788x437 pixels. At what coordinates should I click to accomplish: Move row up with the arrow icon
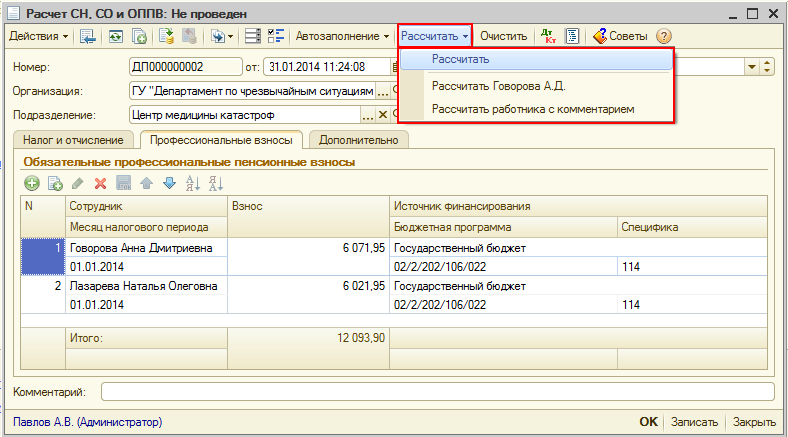(147, 183)
